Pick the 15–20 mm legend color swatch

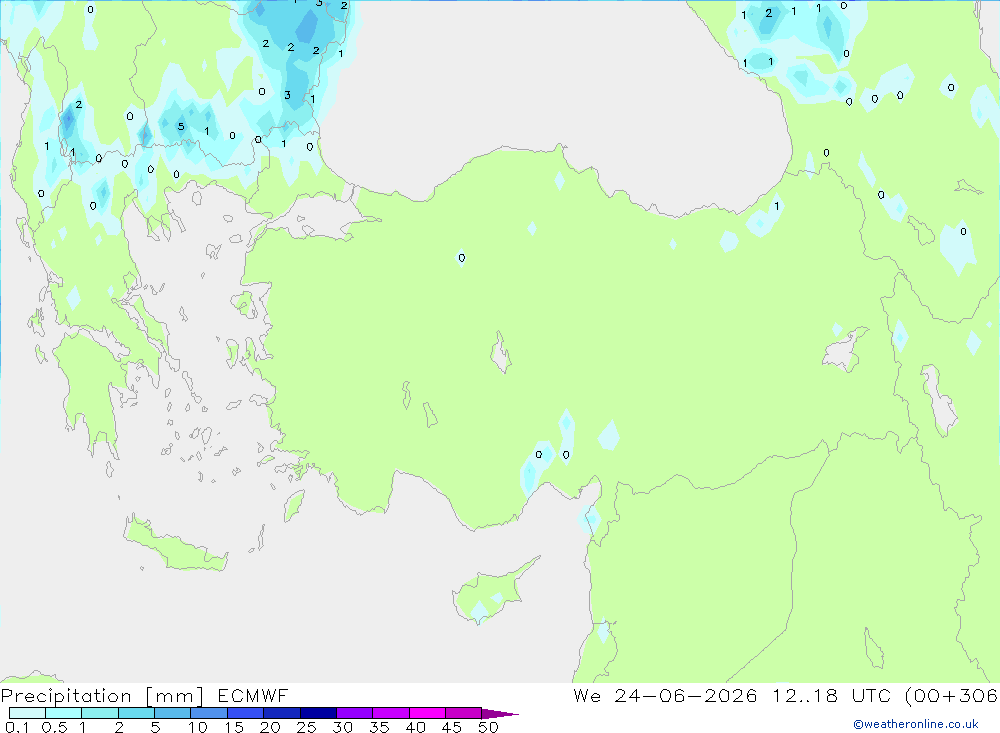(x=246, y=713)
